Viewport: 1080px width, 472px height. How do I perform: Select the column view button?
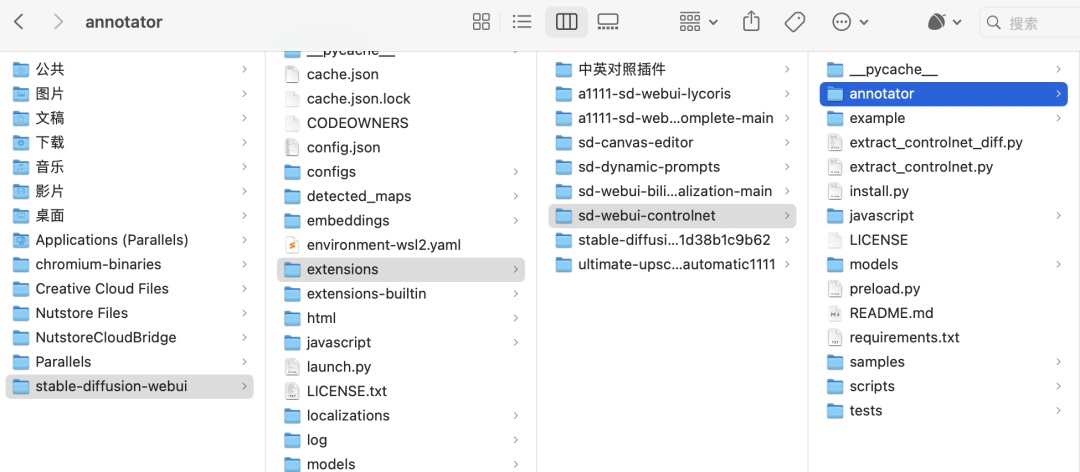pos(565,22)
